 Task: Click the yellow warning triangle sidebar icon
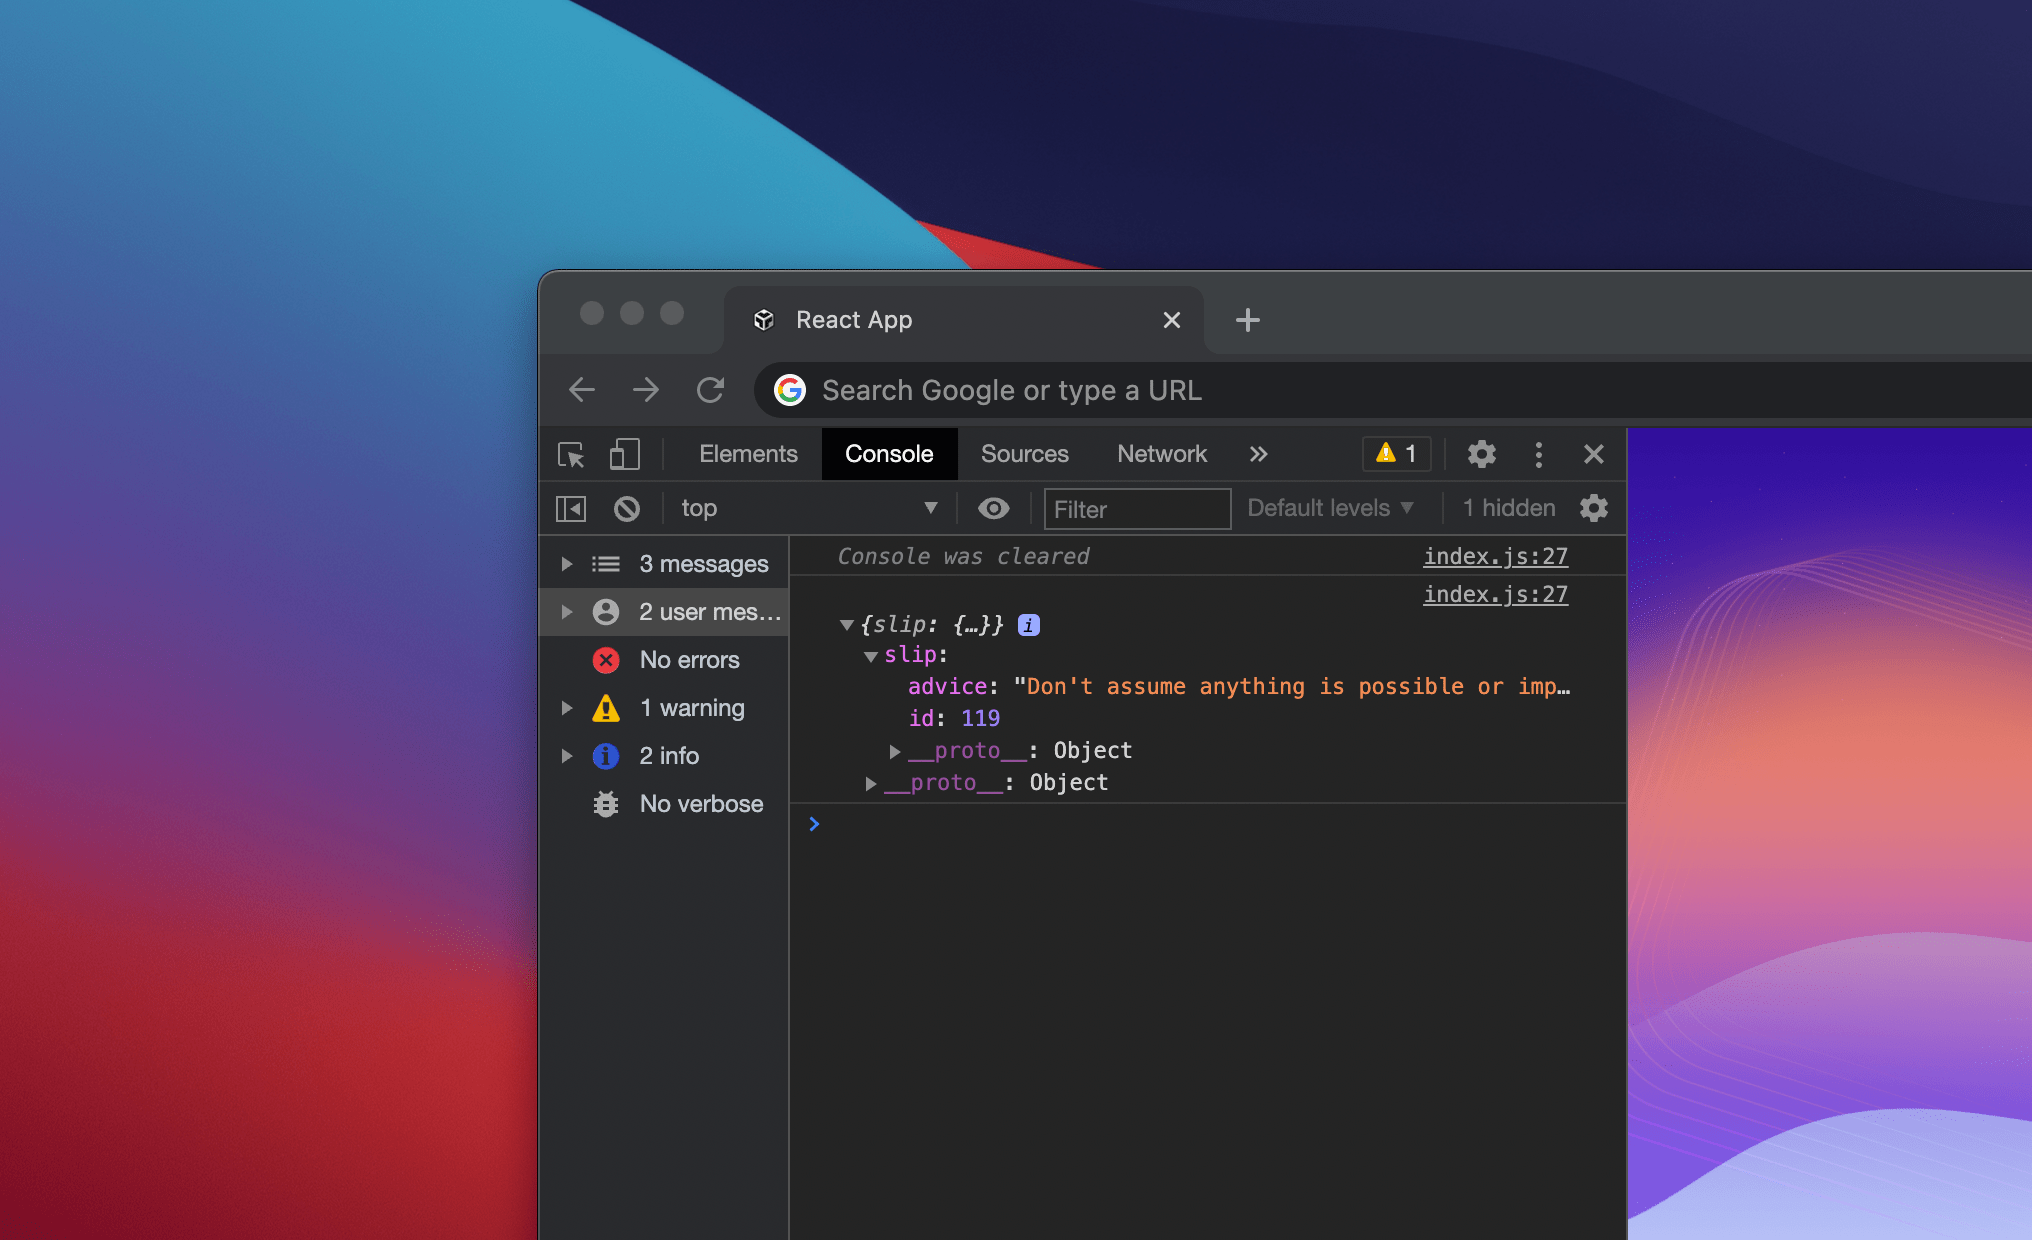606,708
